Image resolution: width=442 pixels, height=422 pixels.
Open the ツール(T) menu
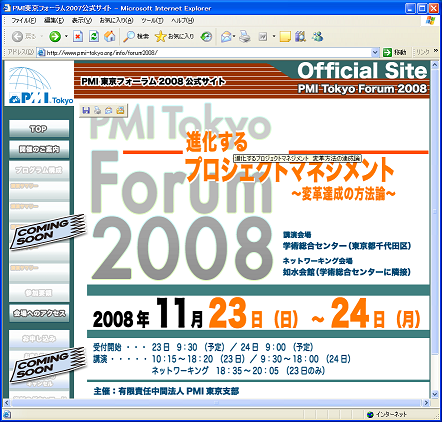pos(152,21)
